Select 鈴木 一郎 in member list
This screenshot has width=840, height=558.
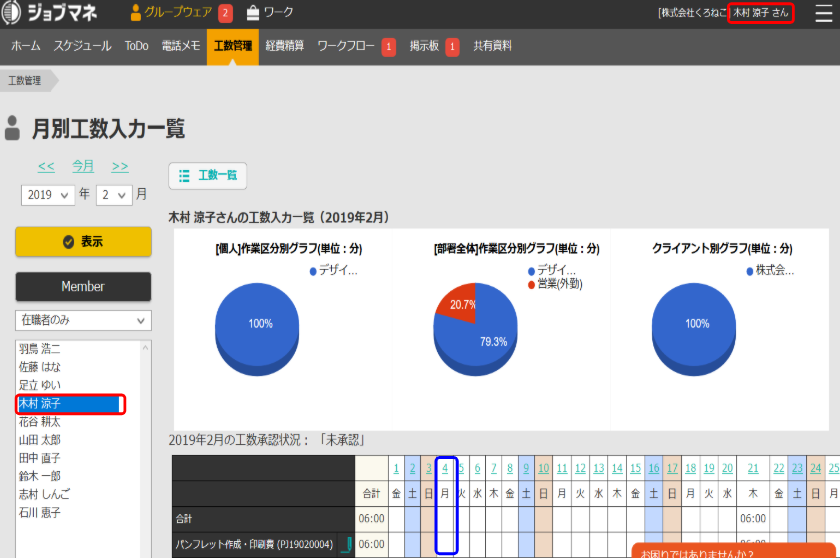pyautogui.click(x=40, y=476)
